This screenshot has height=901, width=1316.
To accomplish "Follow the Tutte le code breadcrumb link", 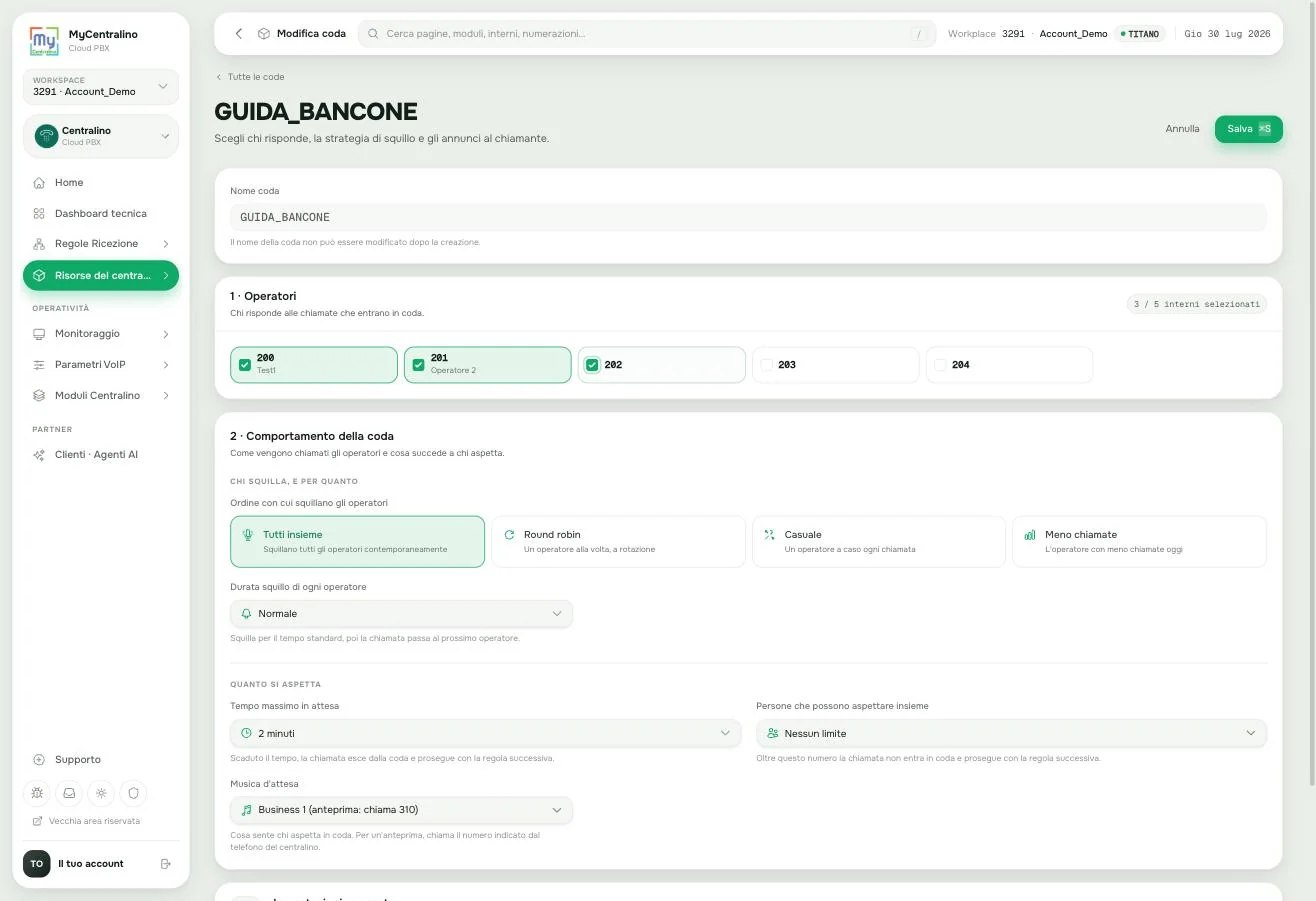I will tap(250, 77).
